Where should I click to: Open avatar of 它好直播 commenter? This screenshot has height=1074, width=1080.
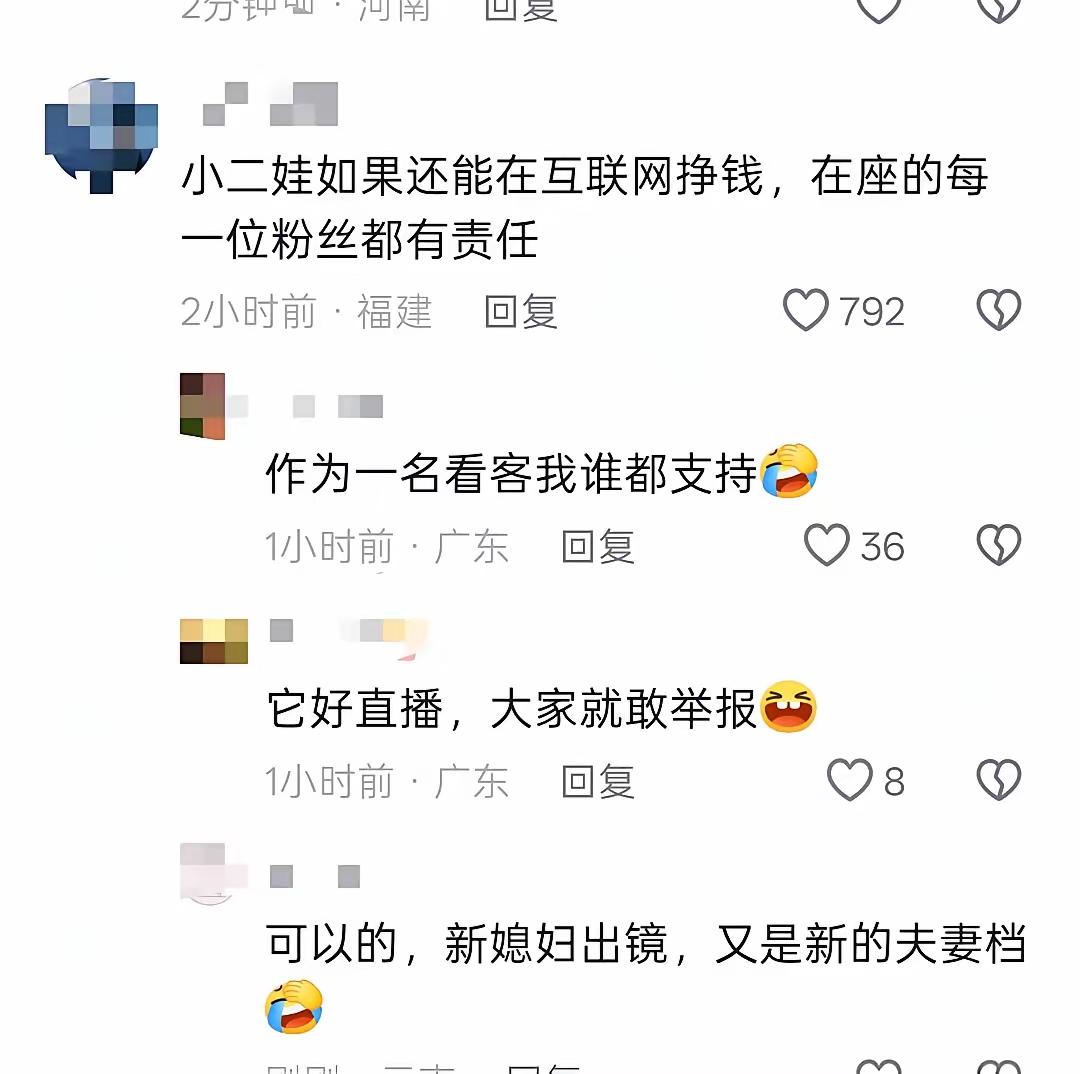(x=214, y=641)
